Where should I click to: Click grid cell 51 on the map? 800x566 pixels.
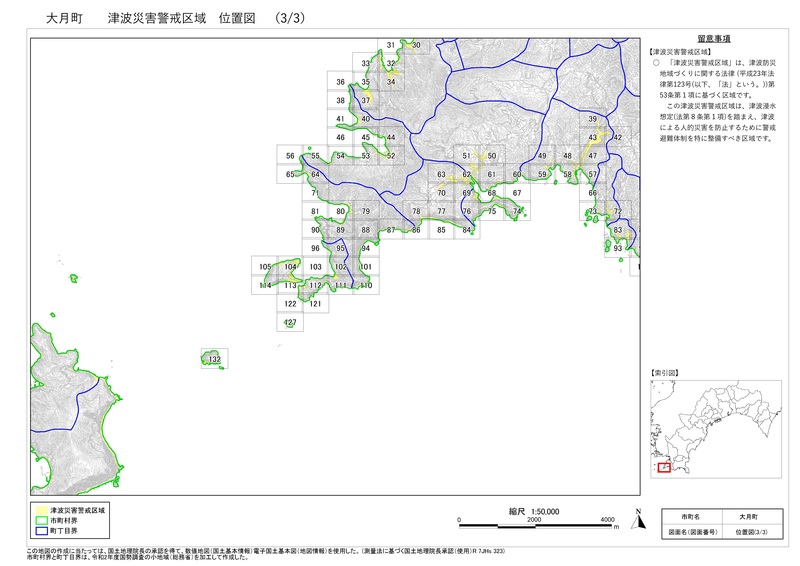pyautogui.click(x=466, y=156)
